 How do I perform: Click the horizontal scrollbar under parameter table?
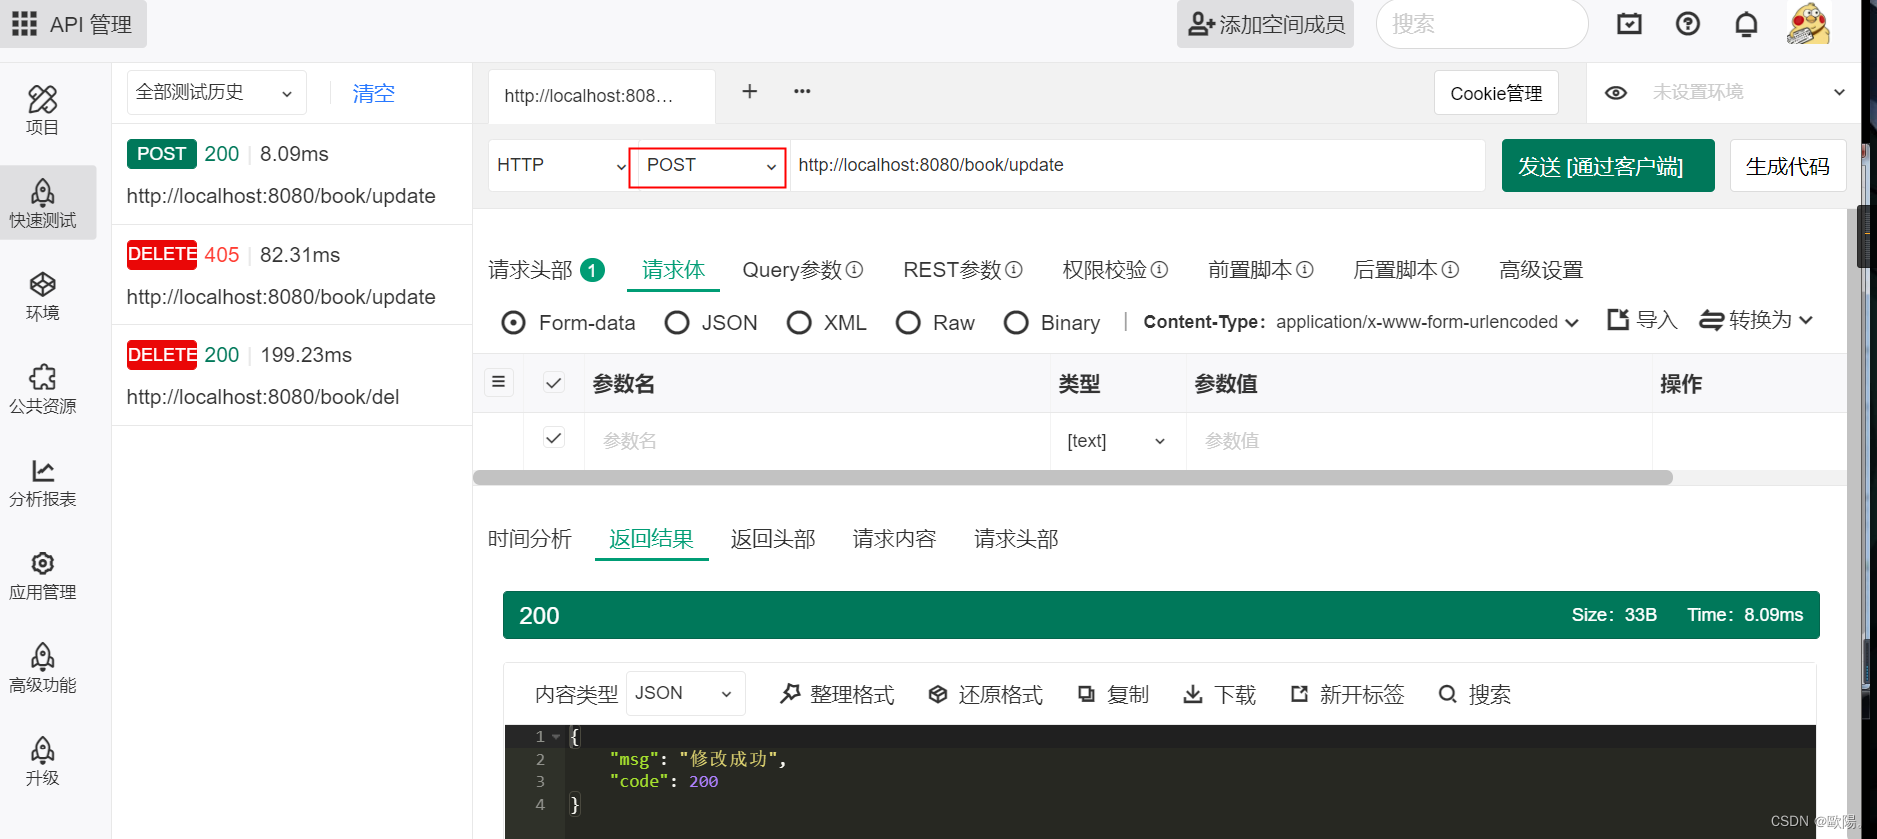(1072, 477)
